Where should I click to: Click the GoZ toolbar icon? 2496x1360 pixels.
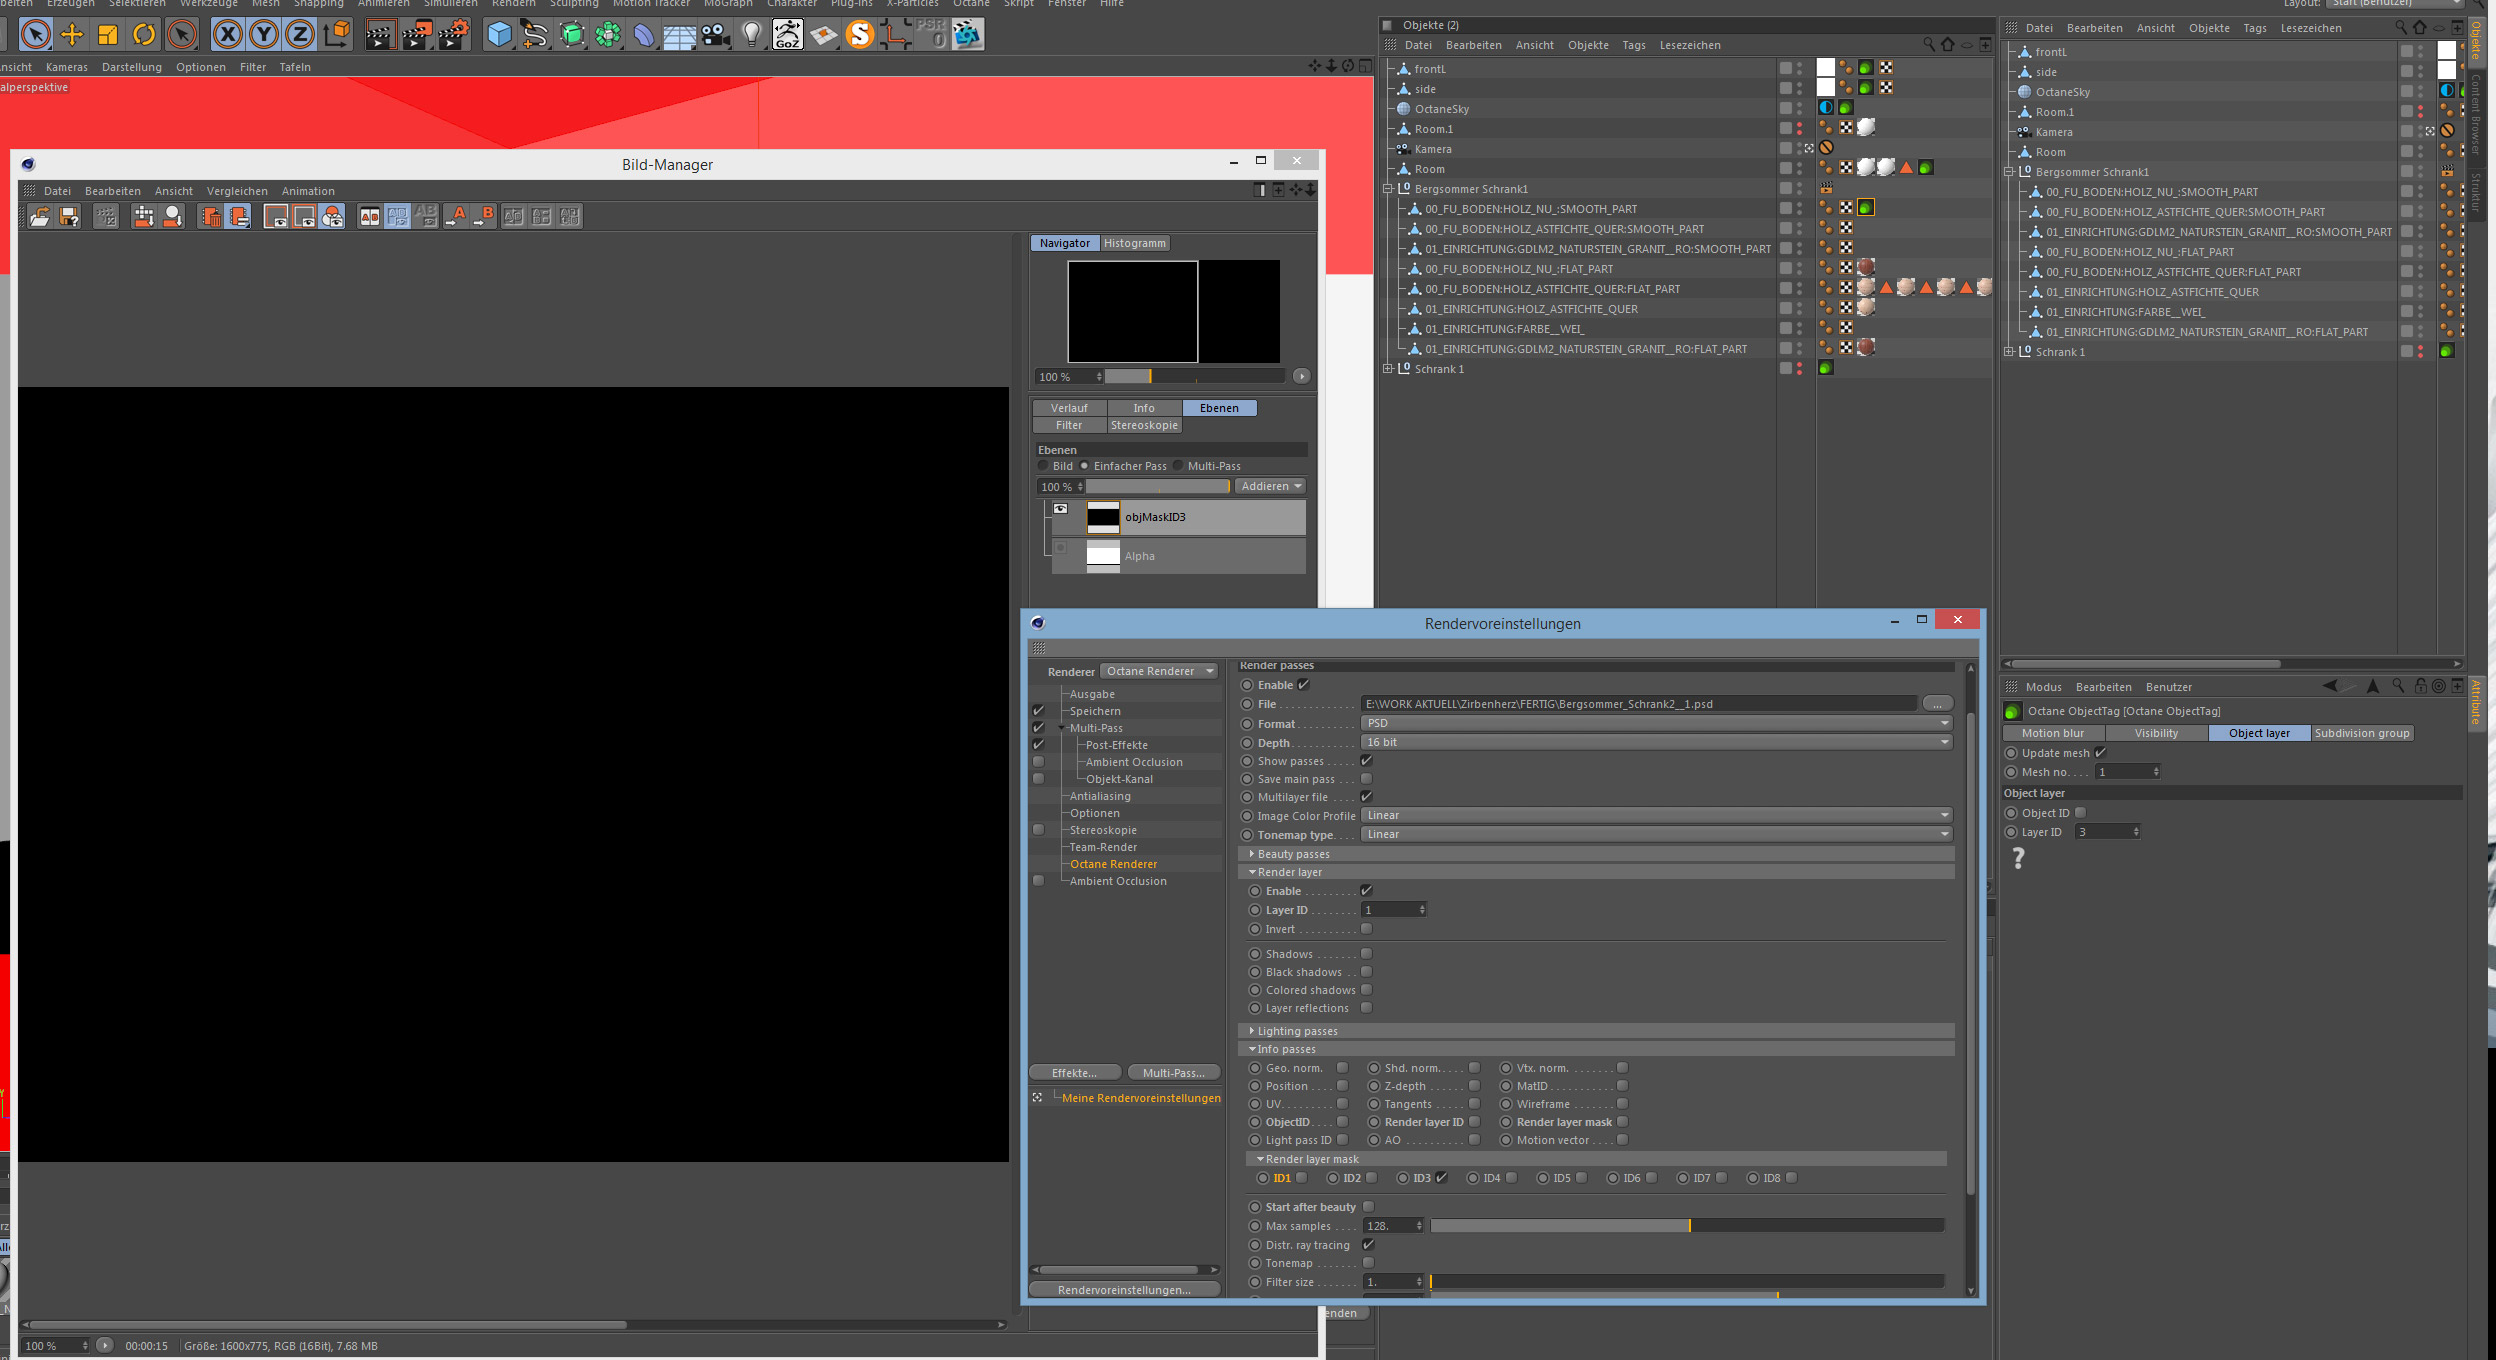787,35
